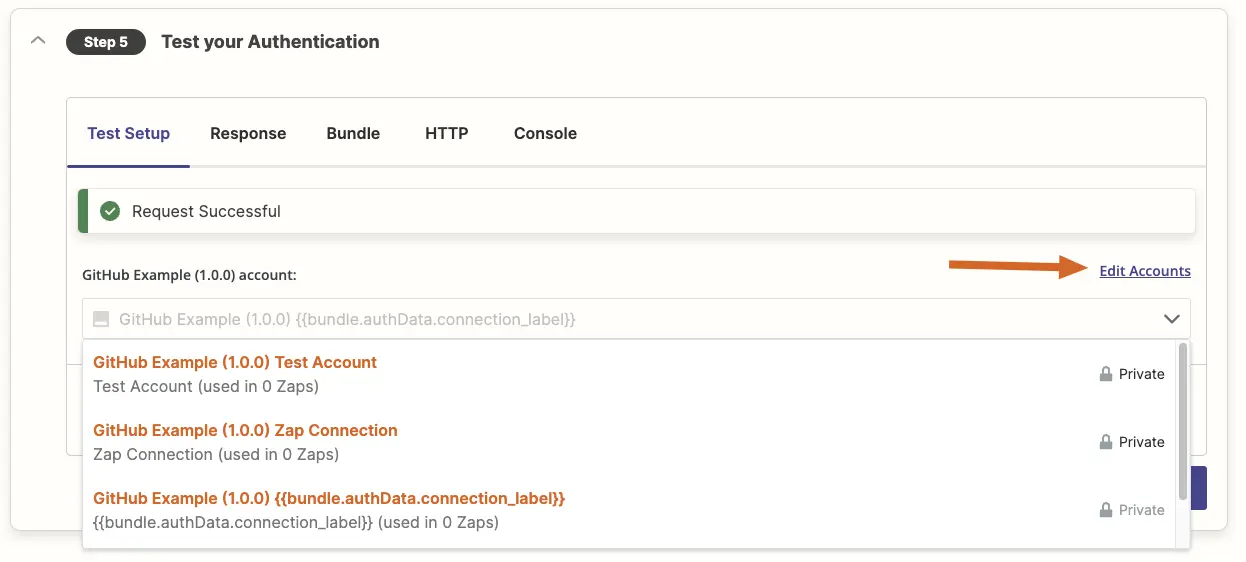Select the bundle.authData.connection_label account option
Viewport: 1246px width, 562px height.
(629, 510)
